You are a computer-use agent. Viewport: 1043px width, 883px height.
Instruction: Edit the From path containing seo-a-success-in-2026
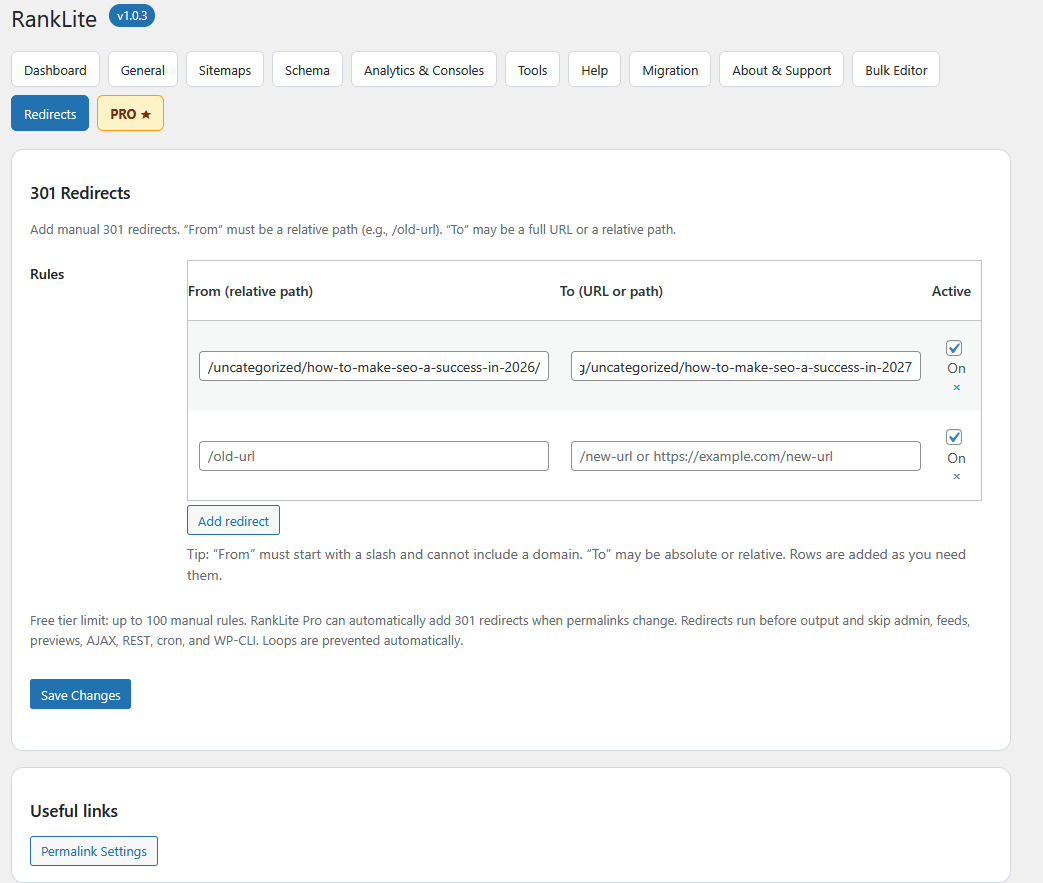point(374,366)
